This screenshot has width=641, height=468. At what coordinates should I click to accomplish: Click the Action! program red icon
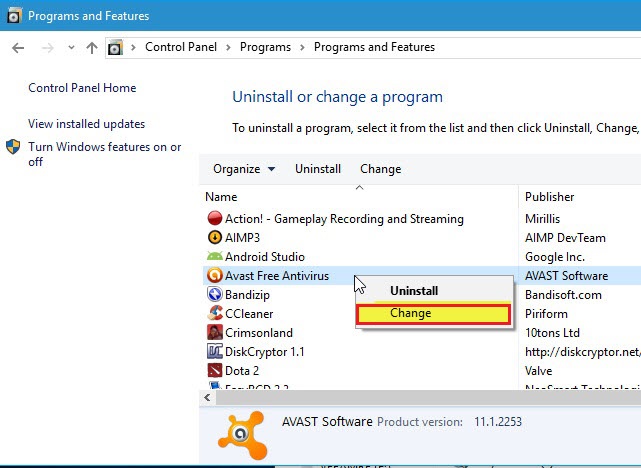point(215,218)
